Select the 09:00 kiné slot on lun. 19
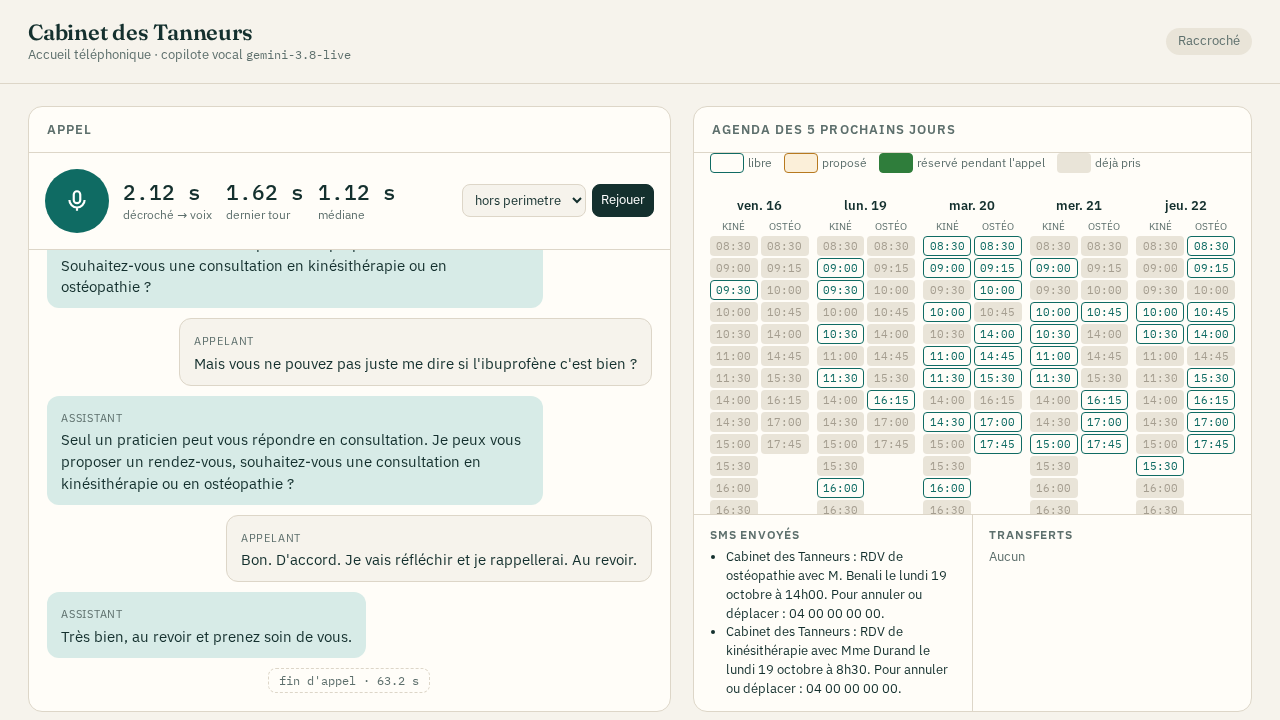Image resolution: width=1280 pixels, height=720 pixels. pos(841,268)
